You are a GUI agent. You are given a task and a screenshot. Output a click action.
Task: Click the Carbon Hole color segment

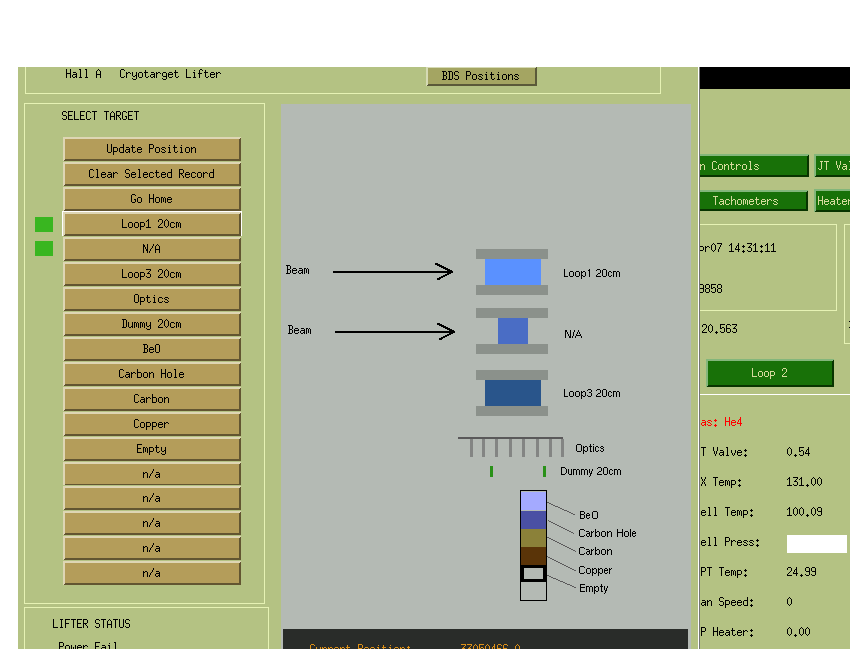pyautogui.click(x=533, y=520)
